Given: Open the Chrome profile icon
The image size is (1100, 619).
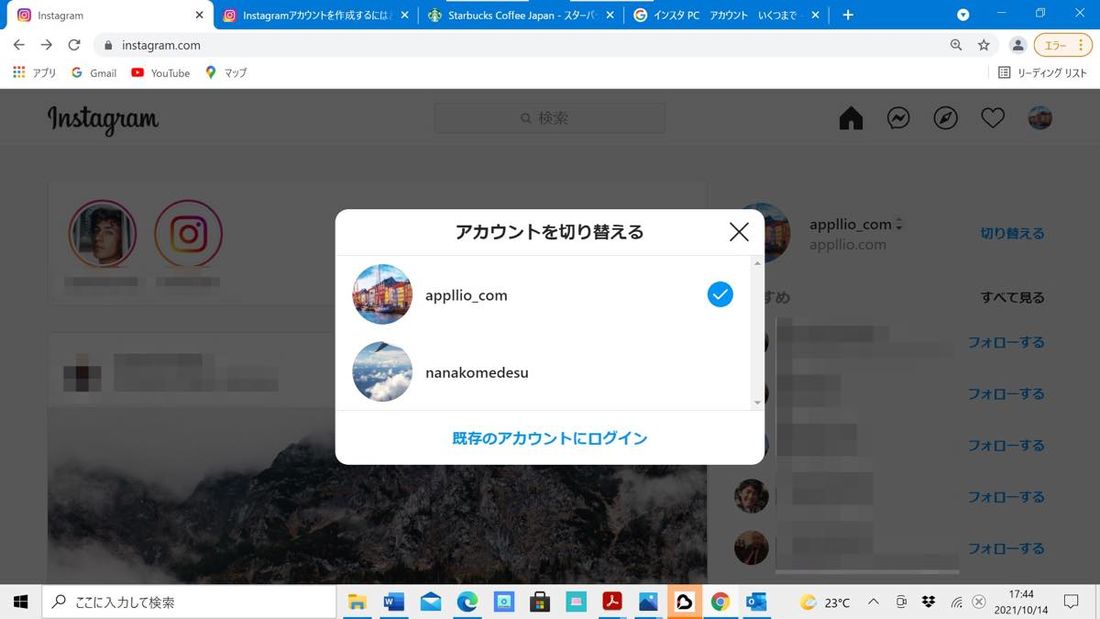Looking at the screenshot, I should (x=1017, y=45).
